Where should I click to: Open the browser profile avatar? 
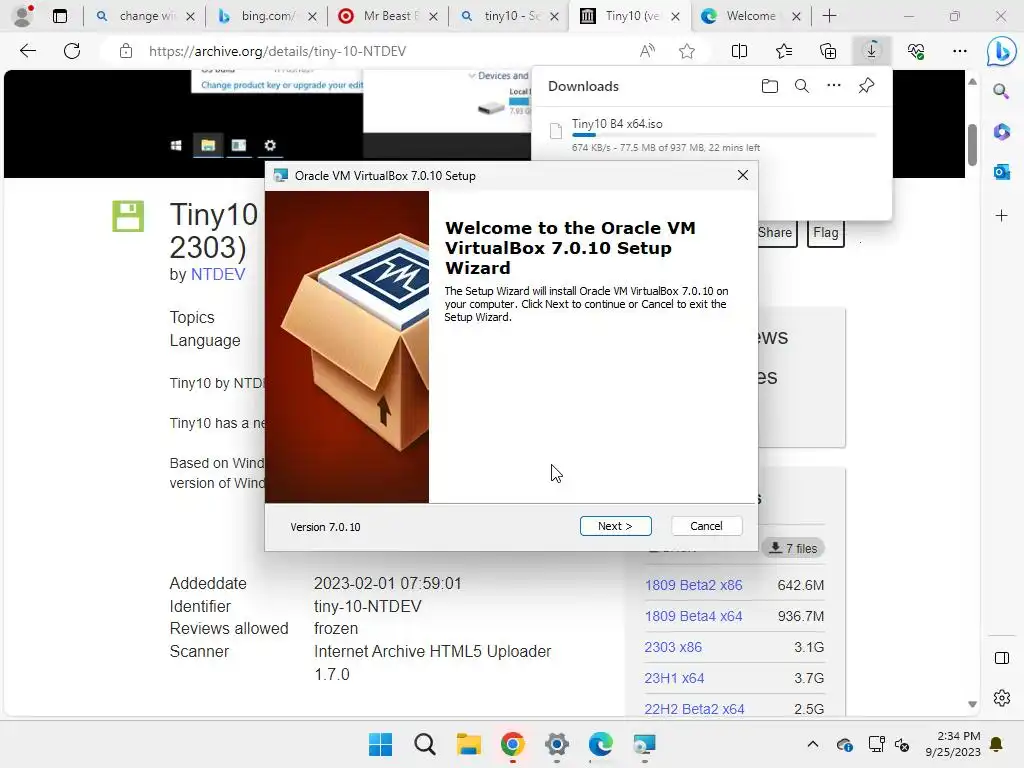pos(23,16)
